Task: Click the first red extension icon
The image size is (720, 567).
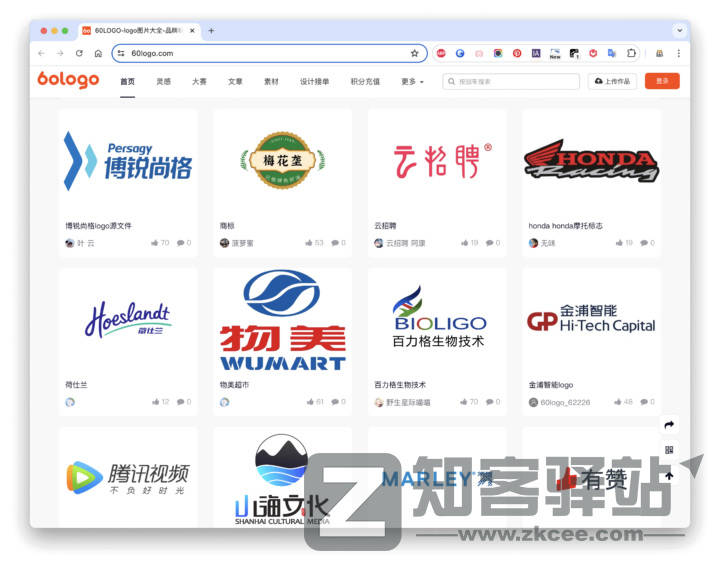Action: tap(441, 53)
